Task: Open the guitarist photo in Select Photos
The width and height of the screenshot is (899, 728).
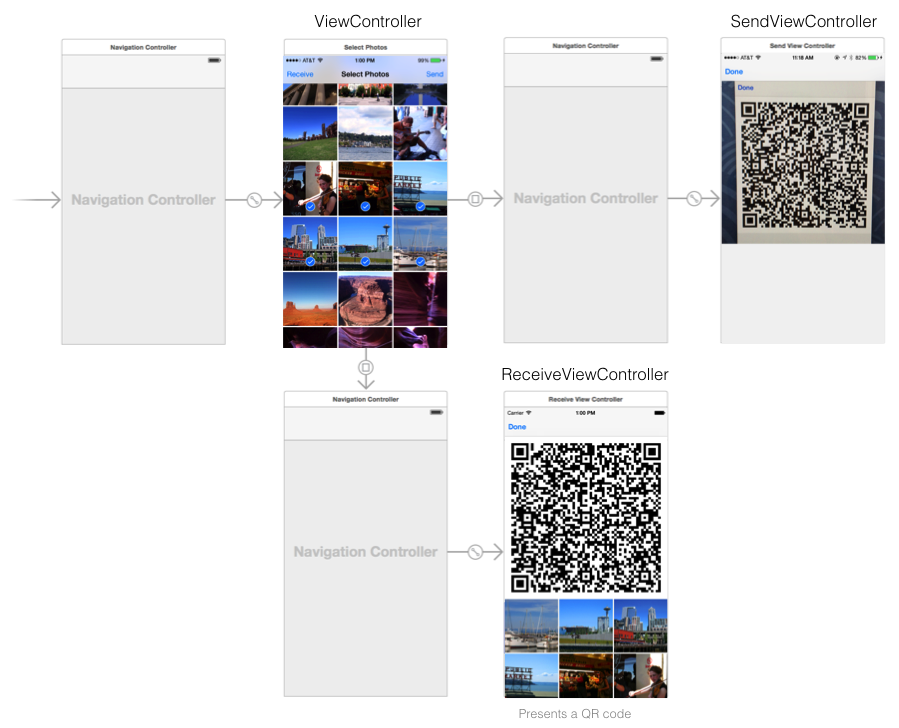Action: click(x=420, y=133)
